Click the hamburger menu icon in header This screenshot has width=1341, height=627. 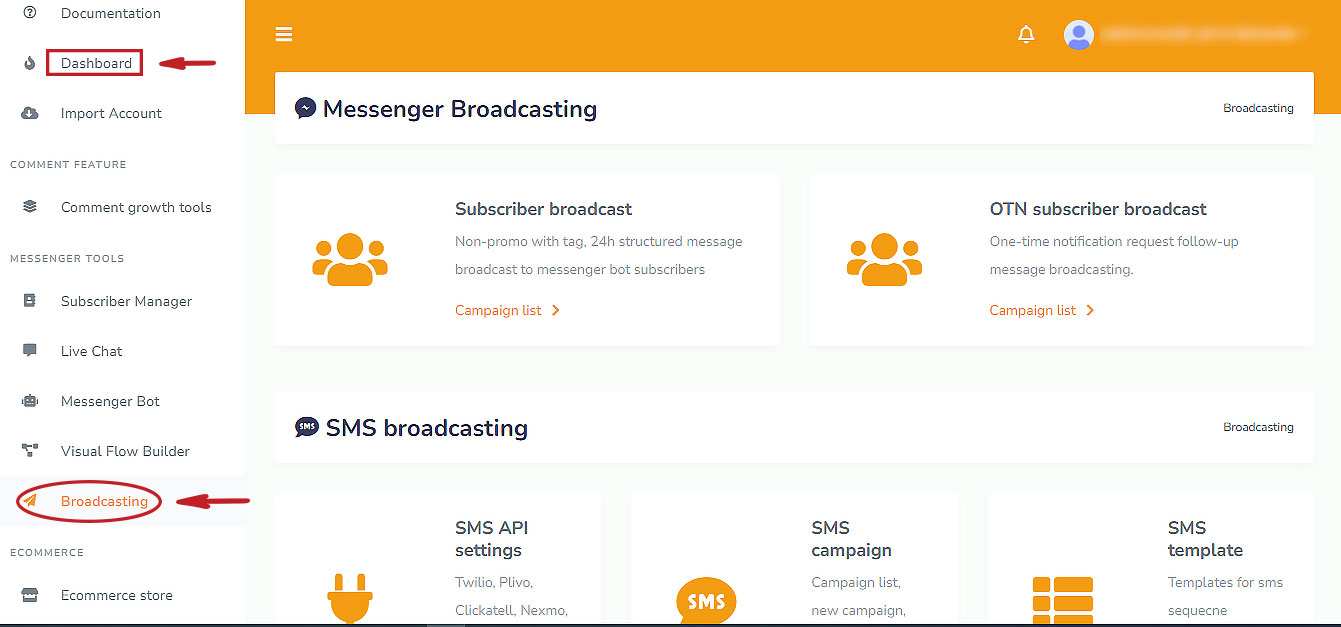click(x=284, y=35)
